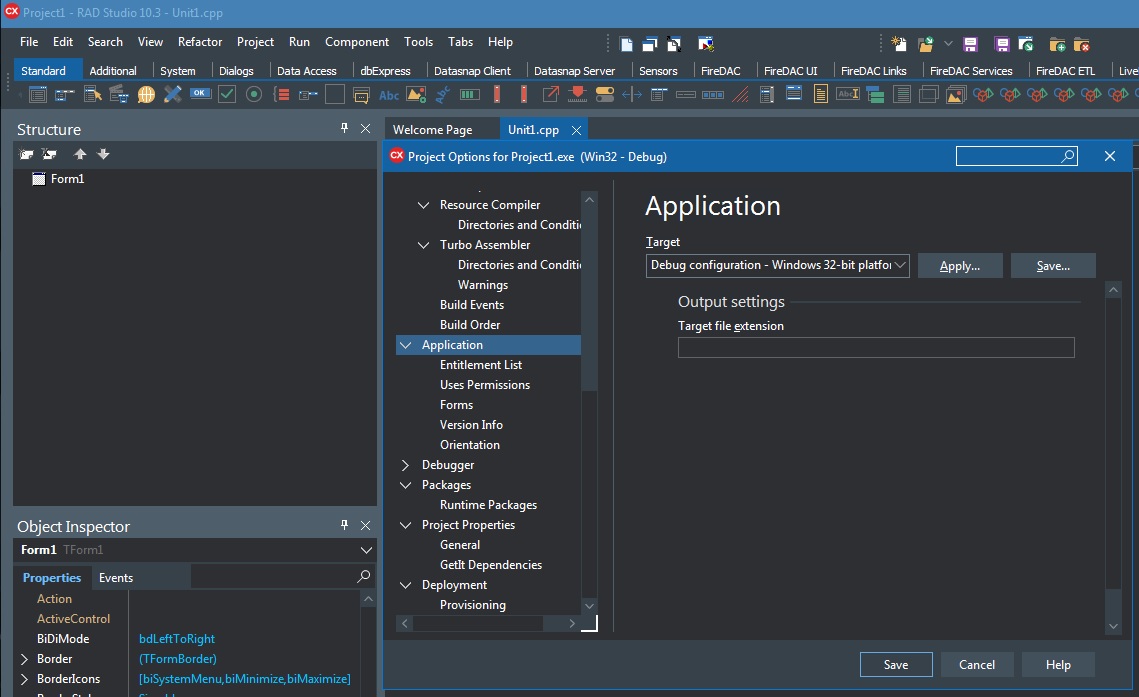The width and height of the screenshot is (1139, 697).
Task: Pin the Structure panel
Action: [x=344, y=129]
